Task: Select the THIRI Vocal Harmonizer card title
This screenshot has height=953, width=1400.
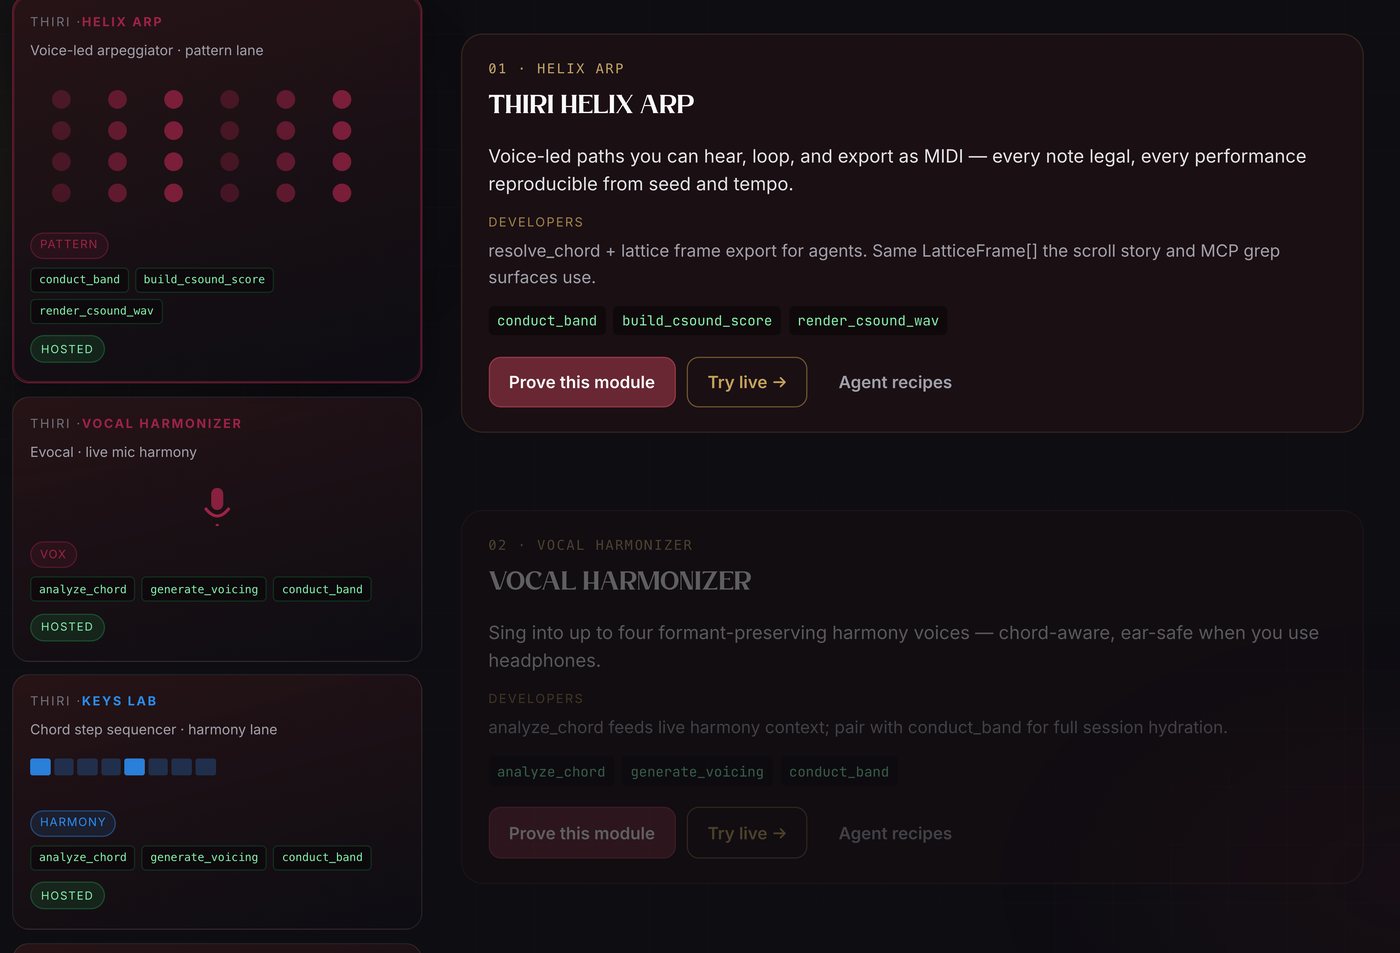Action: [x=136, y=424]
